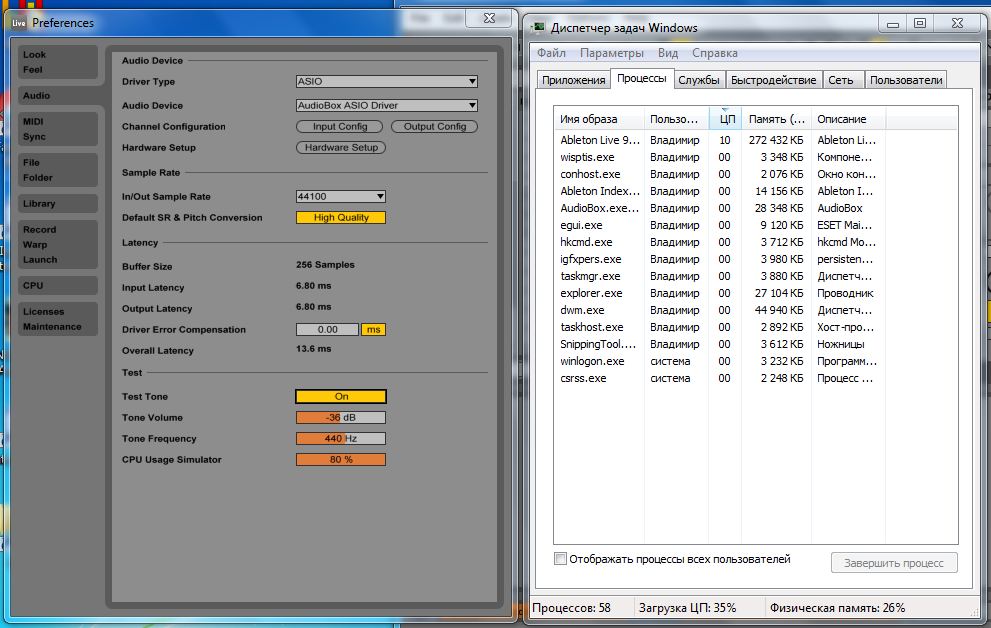Sort by the Память column header

click(x=777, y=119)
